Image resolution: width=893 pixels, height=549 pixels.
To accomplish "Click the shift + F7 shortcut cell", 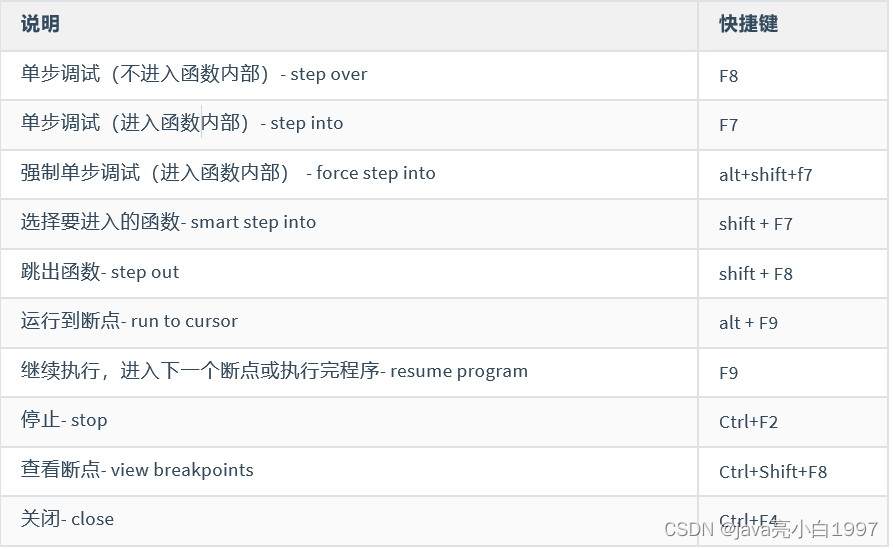I will coord(755,224).
